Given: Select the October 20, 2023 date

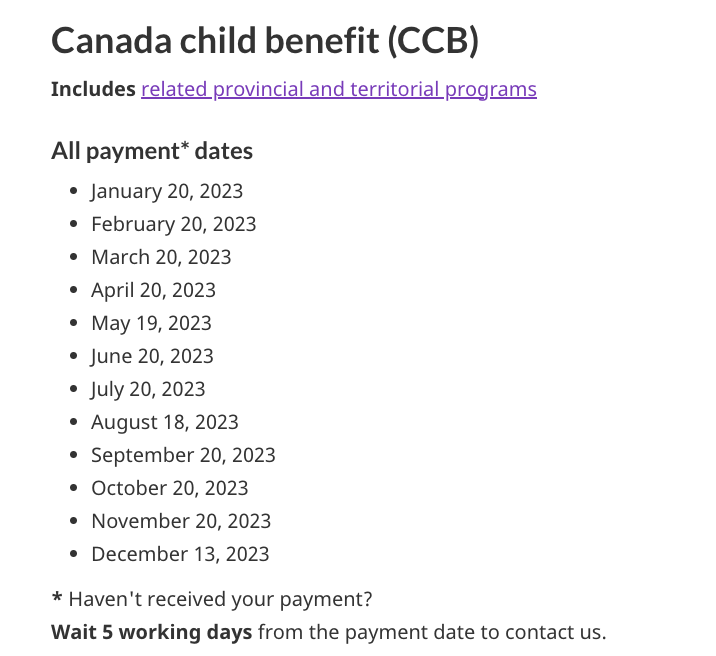Looking at the screenshot, I should point(169,488).
